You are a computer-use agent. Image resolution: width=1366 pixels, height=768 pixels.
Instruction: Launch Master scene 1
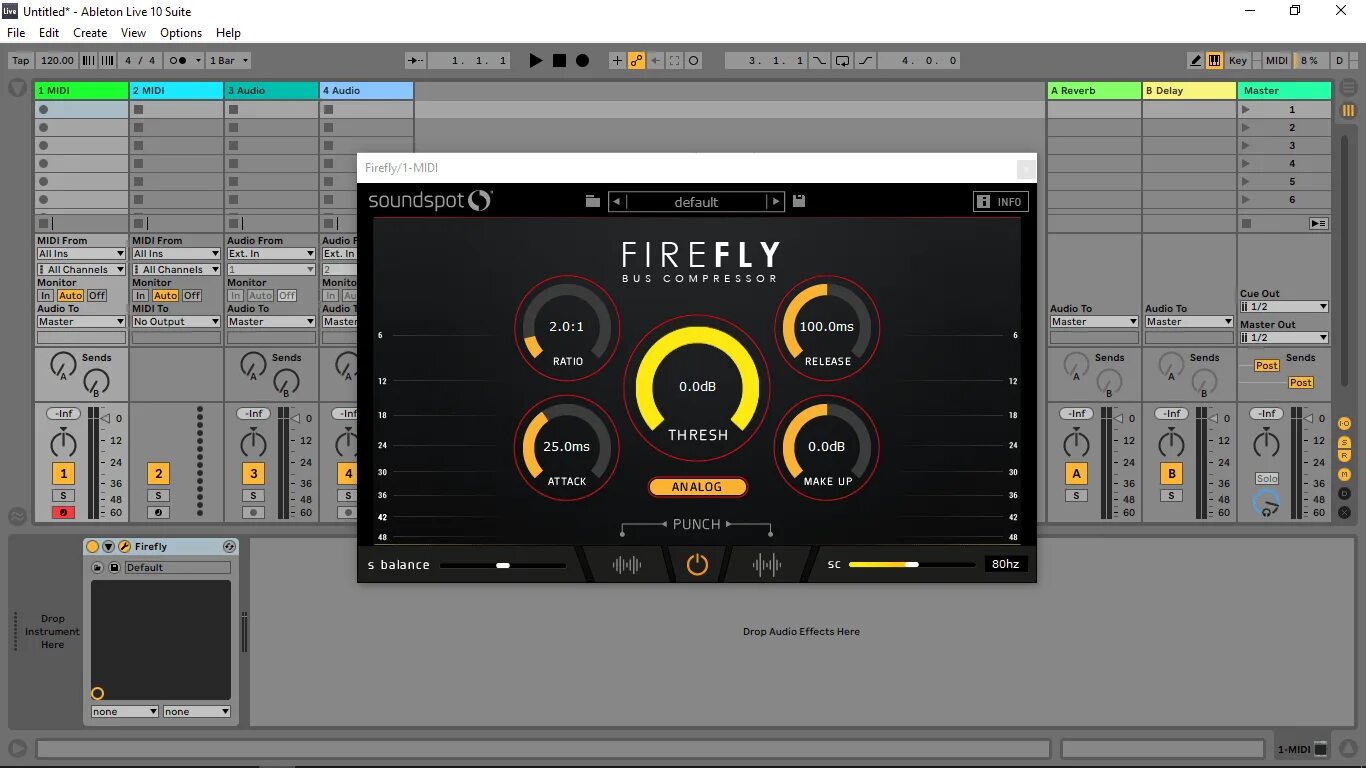(1245, 110)
